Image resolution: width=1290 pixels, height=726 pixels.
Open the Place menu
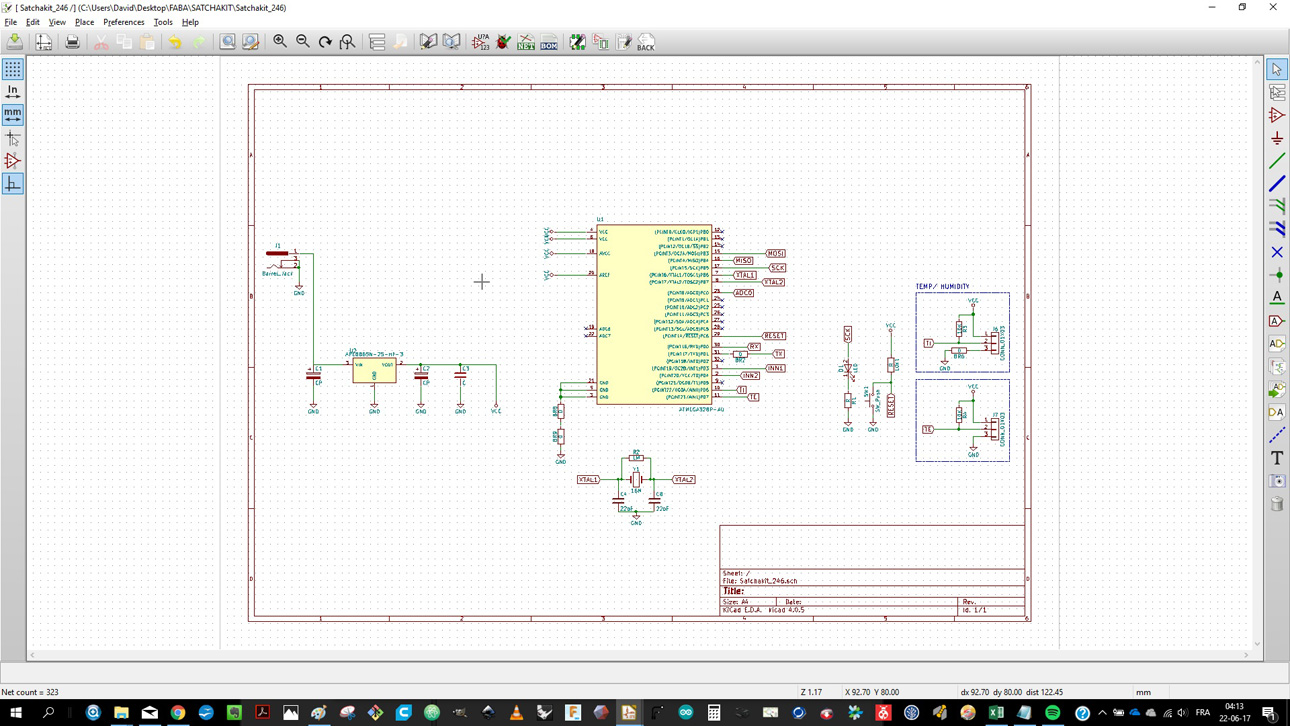pos(84,22)
